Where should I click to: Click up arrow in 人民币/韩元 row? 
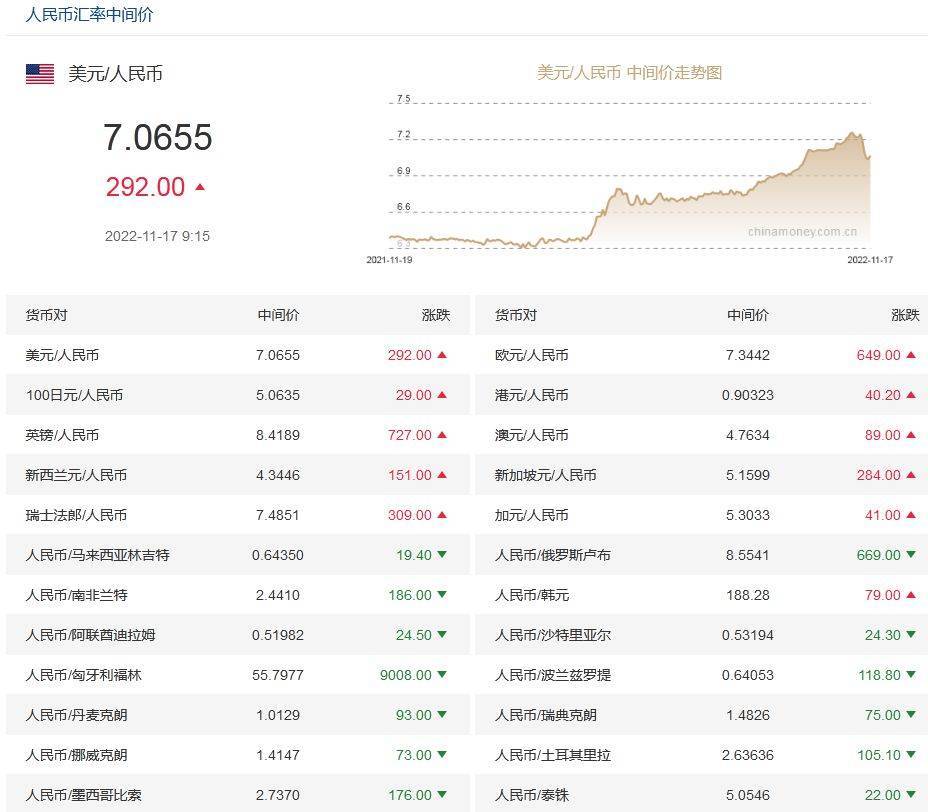911,595
